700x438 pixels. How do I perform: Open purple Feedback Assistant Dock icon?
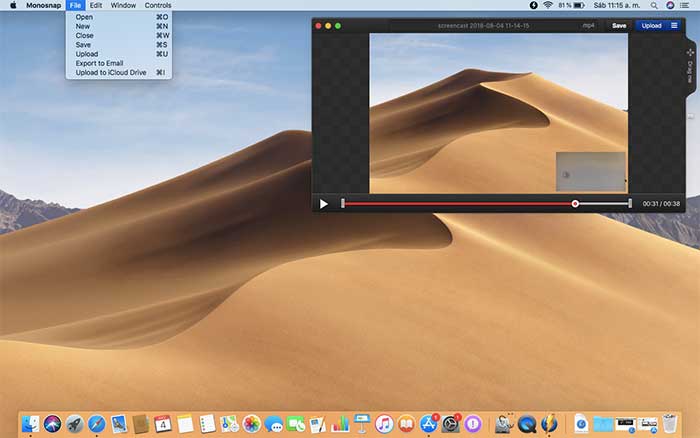pos(473,424)
